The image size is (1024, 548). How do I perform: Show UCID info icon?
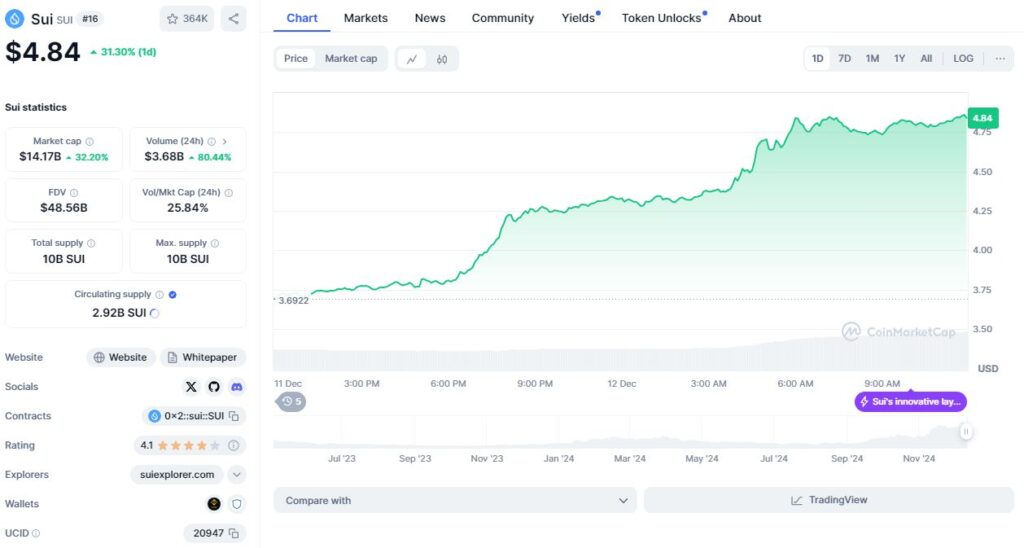tap(36, 534)
